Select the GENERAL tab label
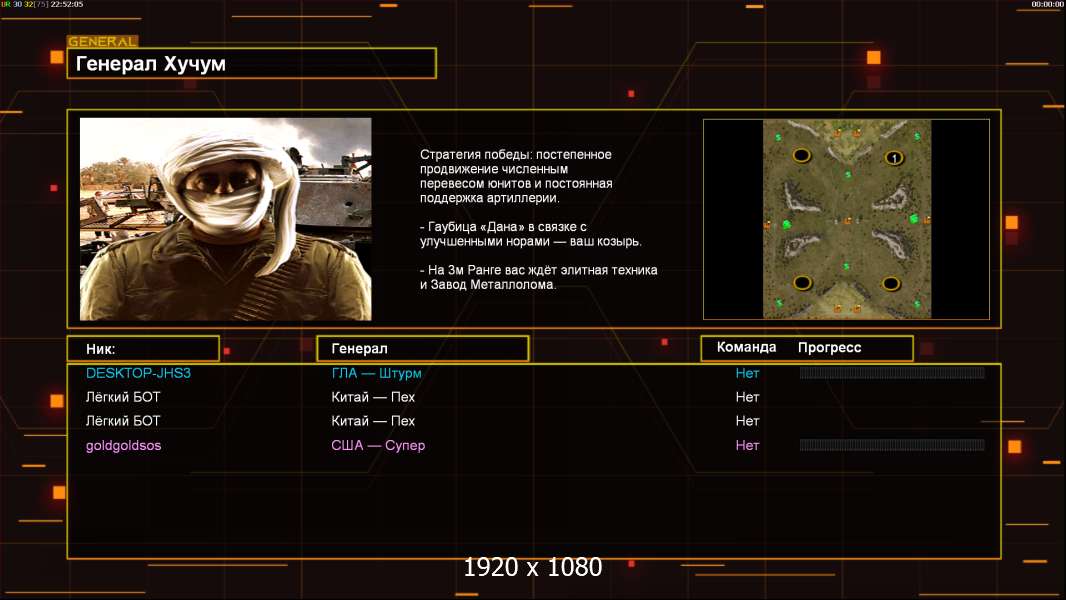The image size is (1066, 600). [102, 42]
